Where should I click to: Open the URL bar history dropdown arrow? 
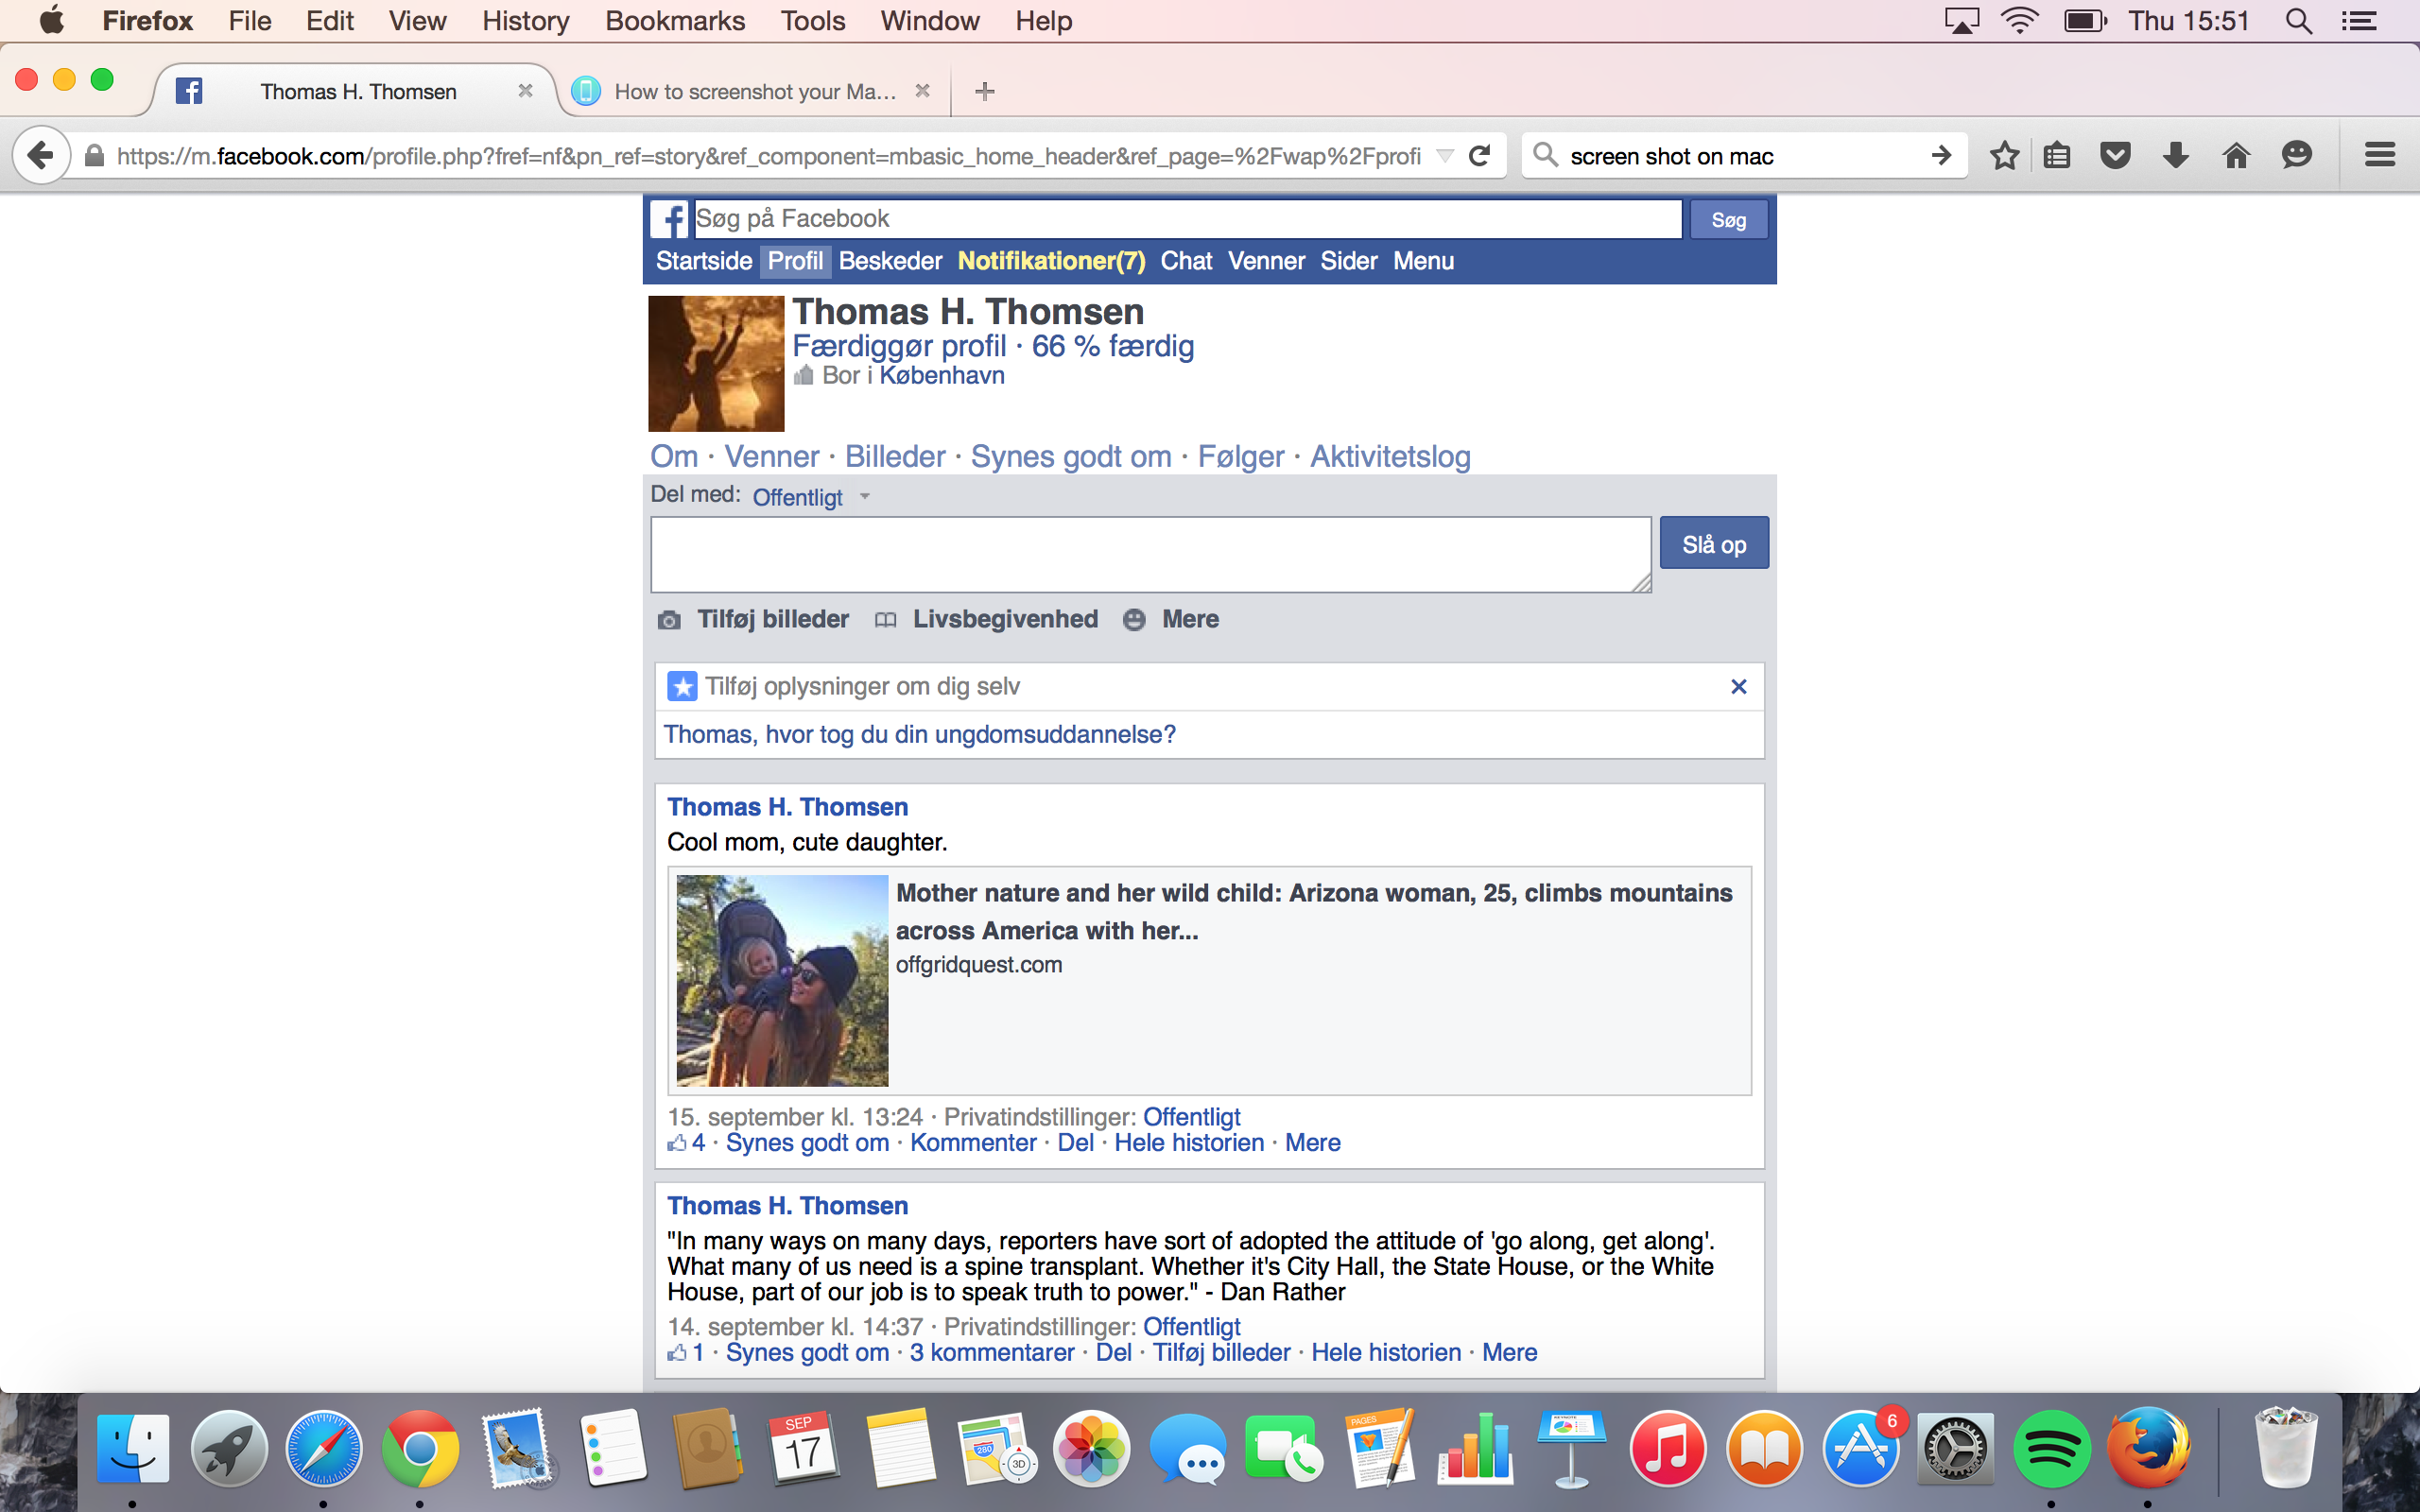point(1444,155)
